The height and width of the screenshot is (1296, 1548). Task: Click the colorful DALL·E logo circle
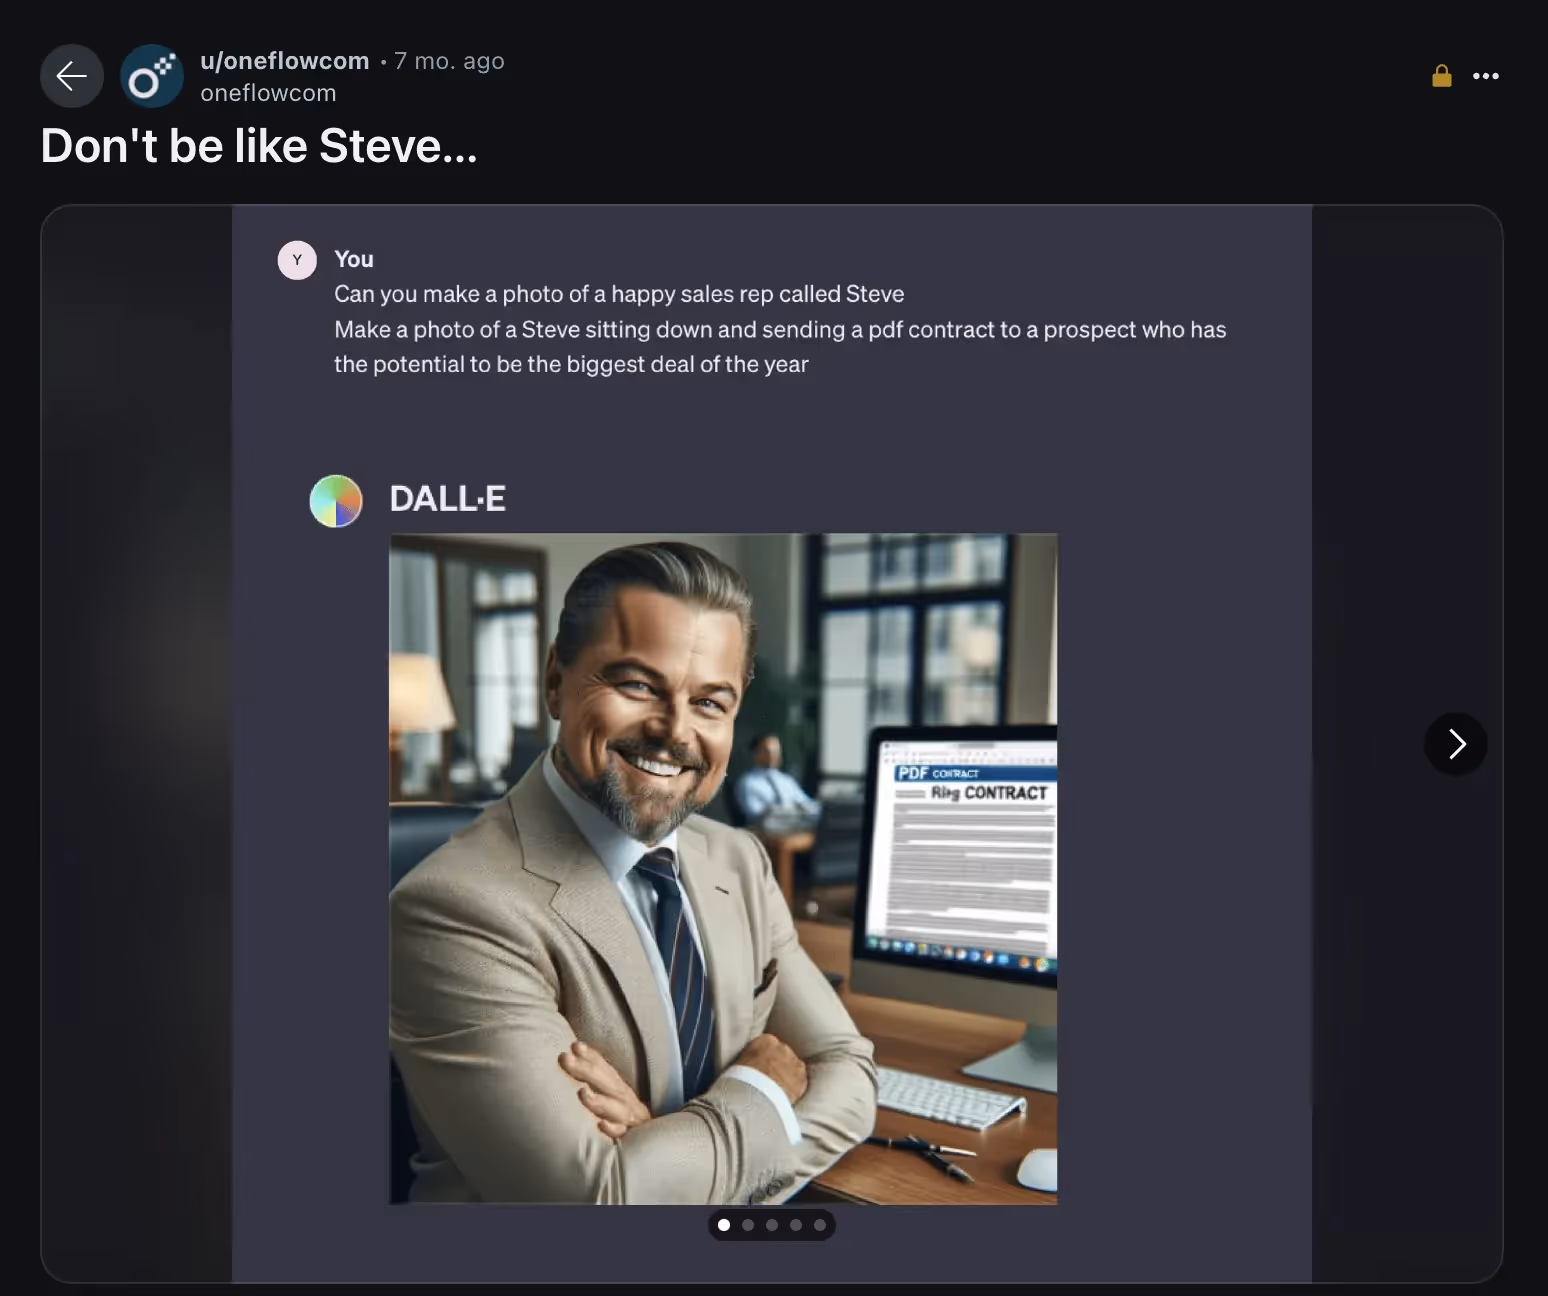[336, 501]
